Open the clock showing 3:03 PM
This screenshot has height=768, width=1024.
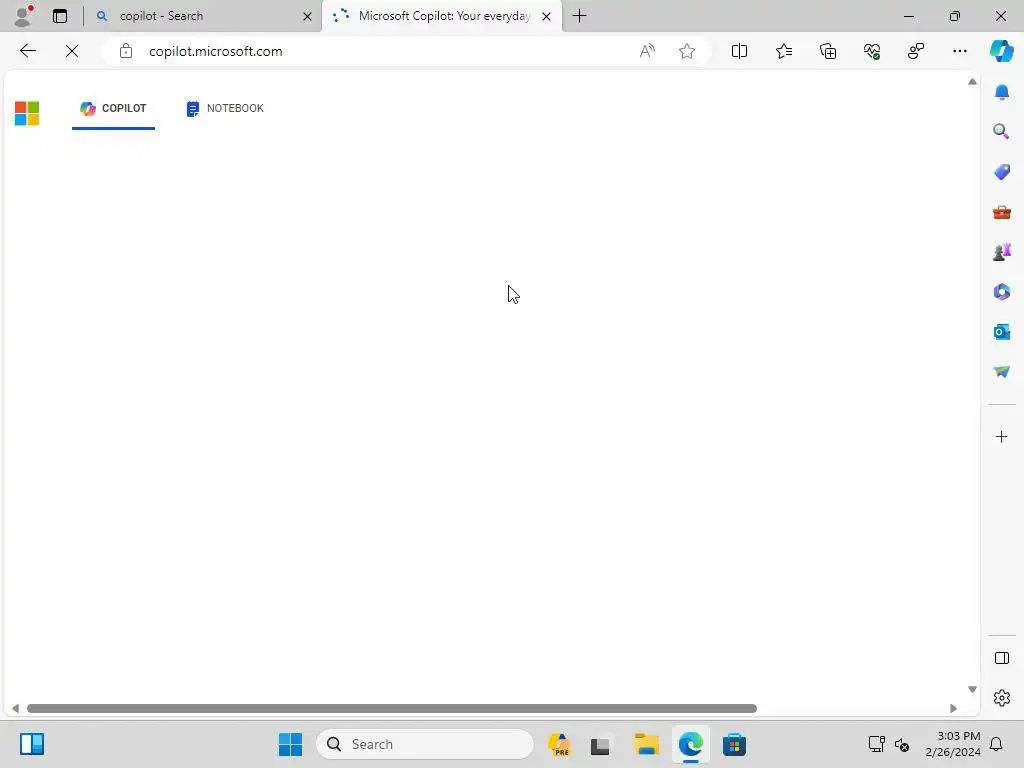952,744
